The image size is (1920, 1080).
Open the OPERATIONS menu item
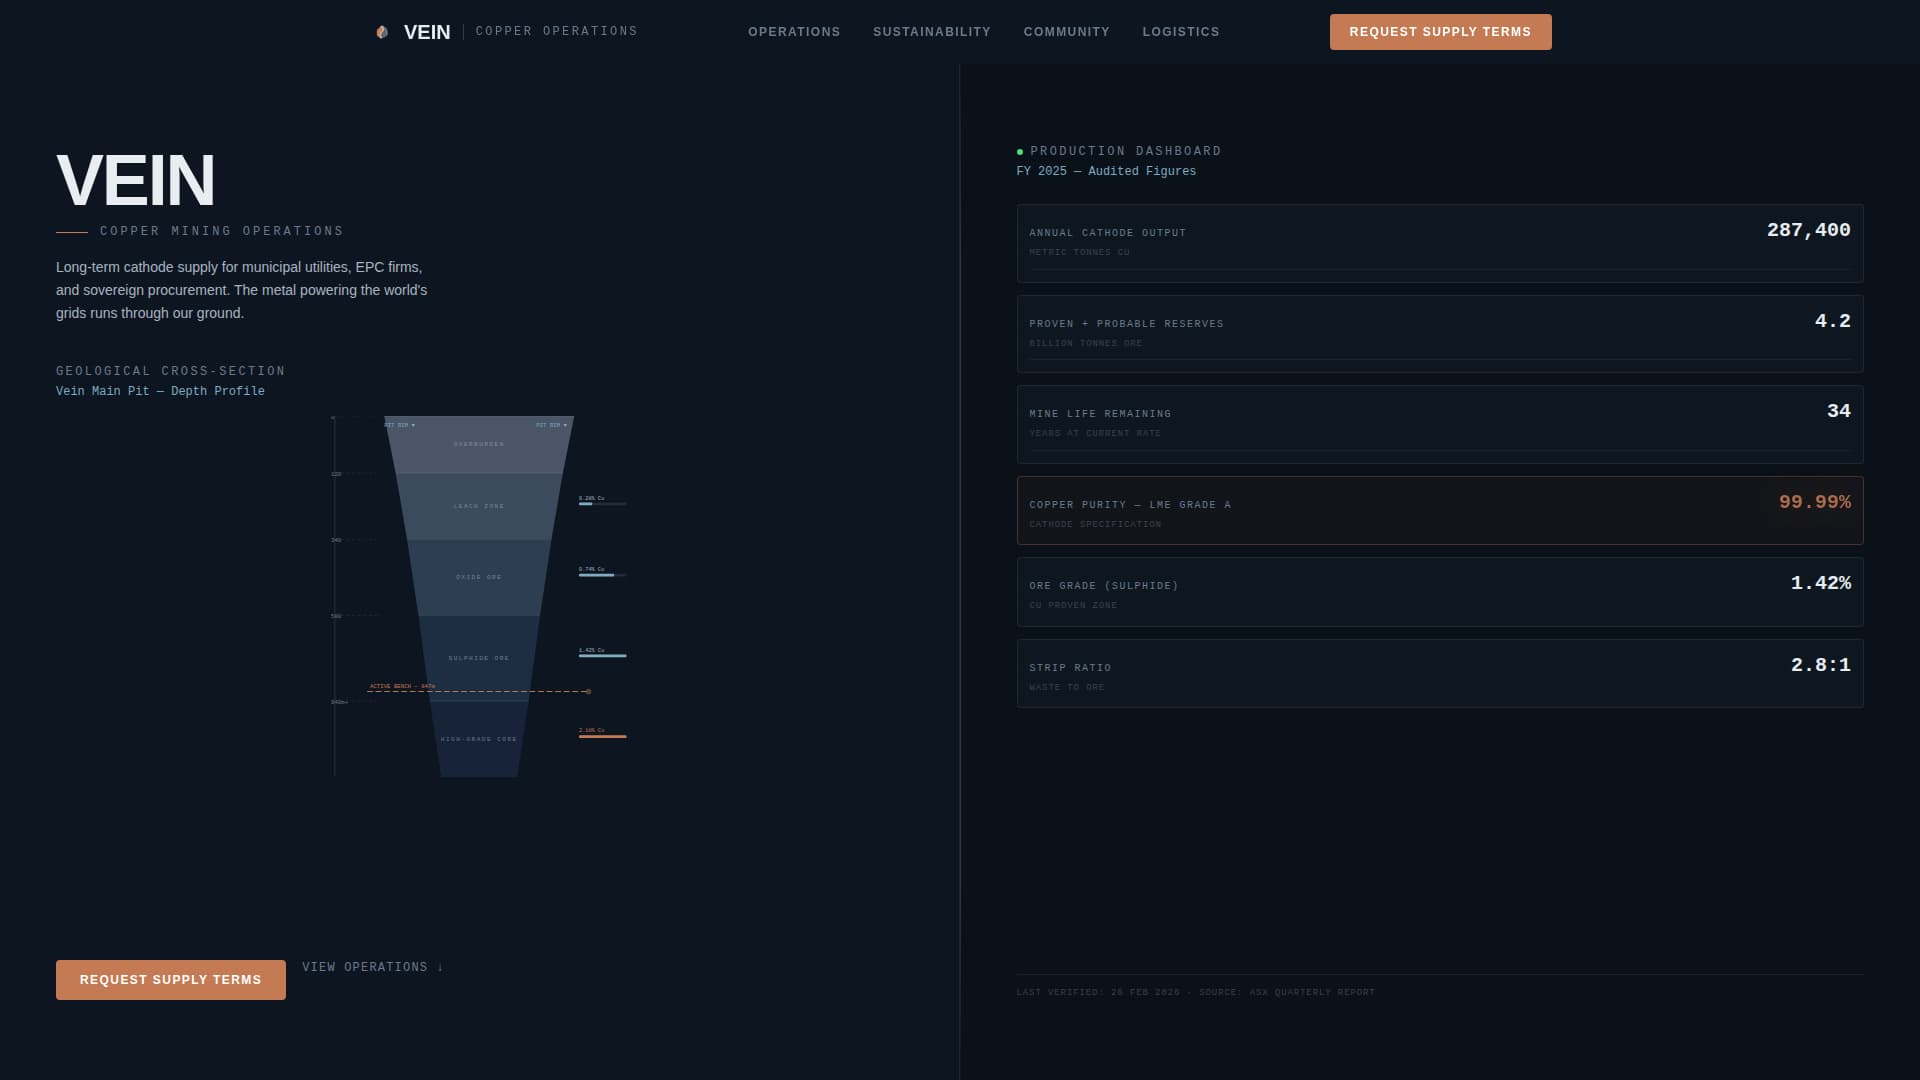click(x=794, y=31)
